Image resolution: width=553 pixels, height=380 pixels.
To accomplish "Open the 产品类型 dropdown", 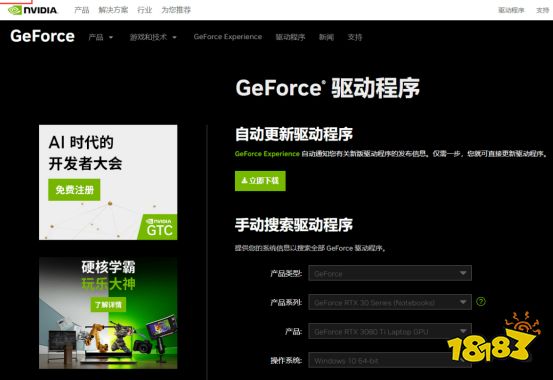I will point(390,273).
